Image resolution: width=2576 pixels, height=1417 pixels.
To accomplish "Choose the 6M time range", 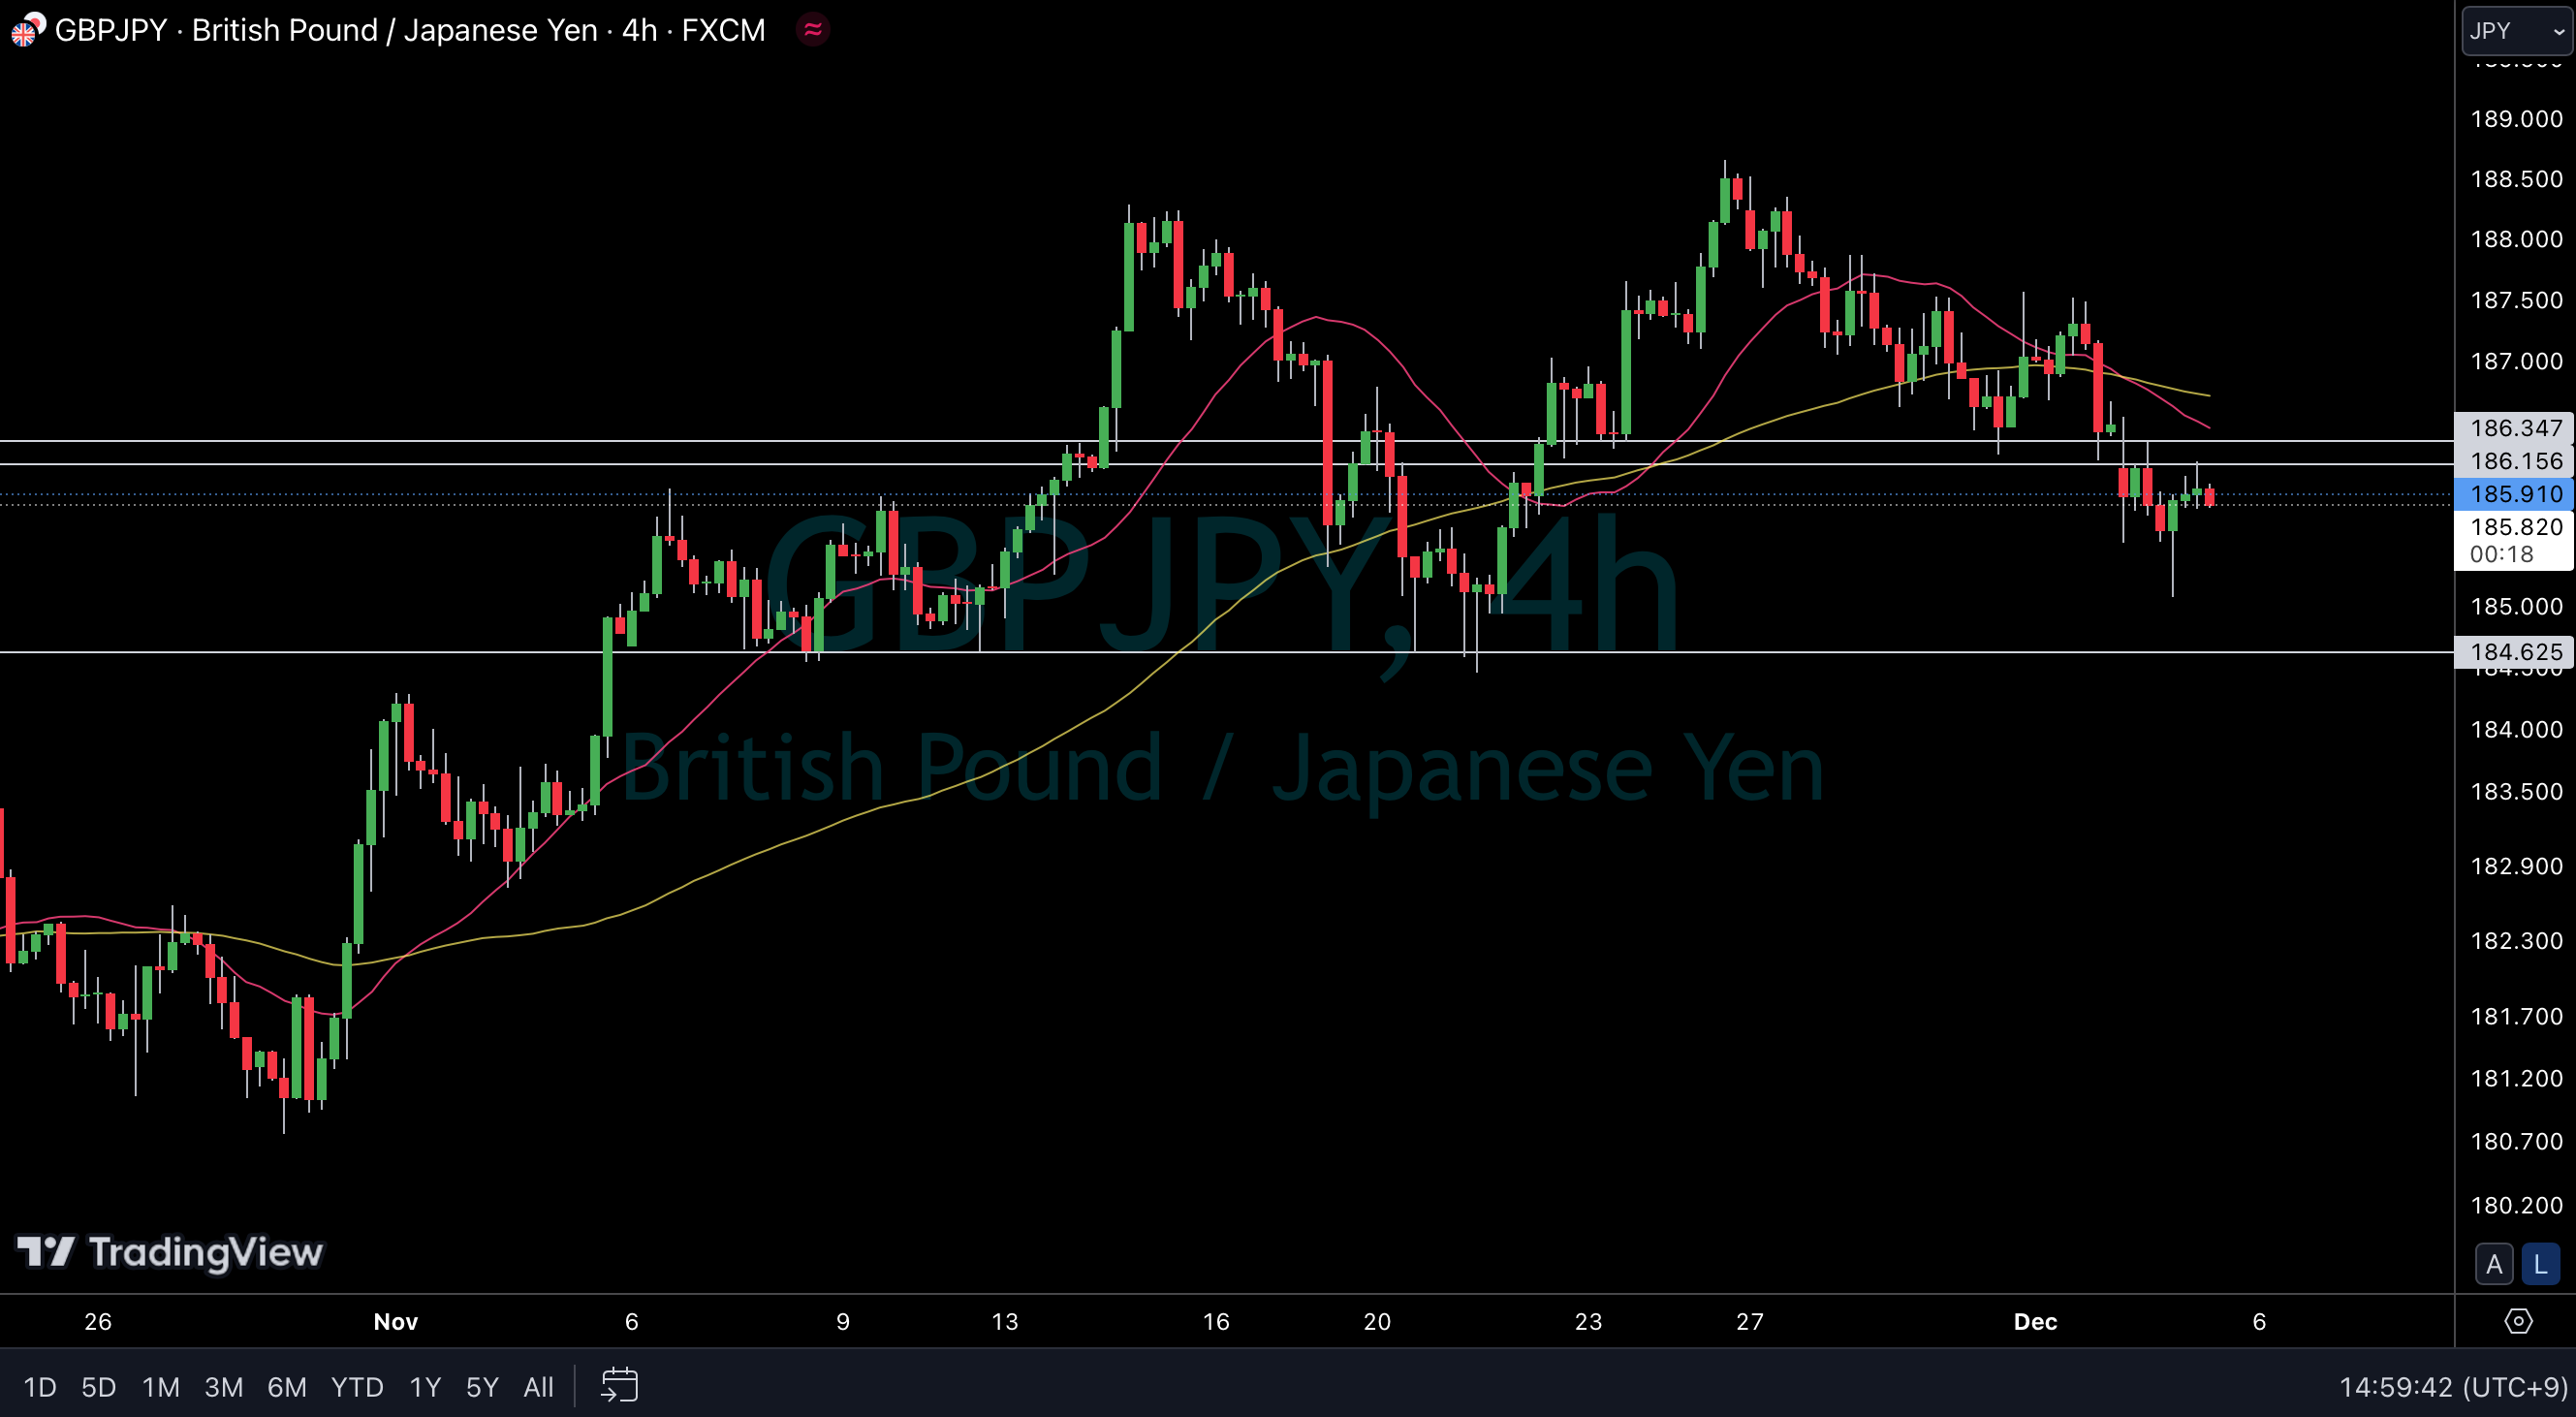I will tap(286, 1387).
